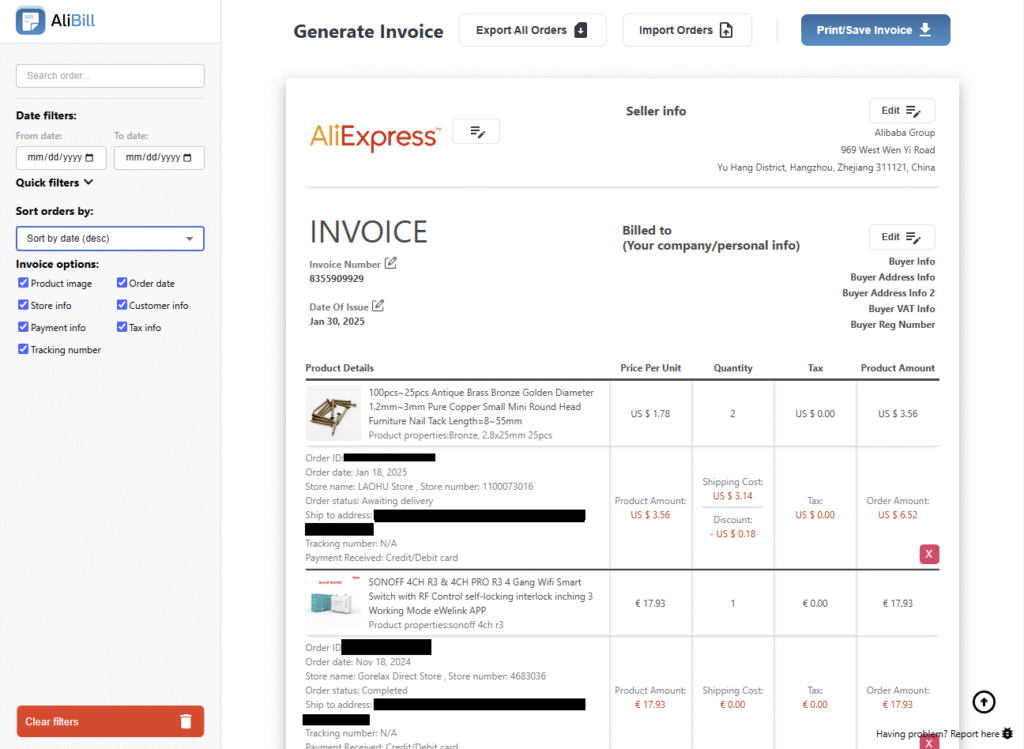Screen dimensions: 1024x749
Task: Click the Clear filters button
Action: coord(110,722)
